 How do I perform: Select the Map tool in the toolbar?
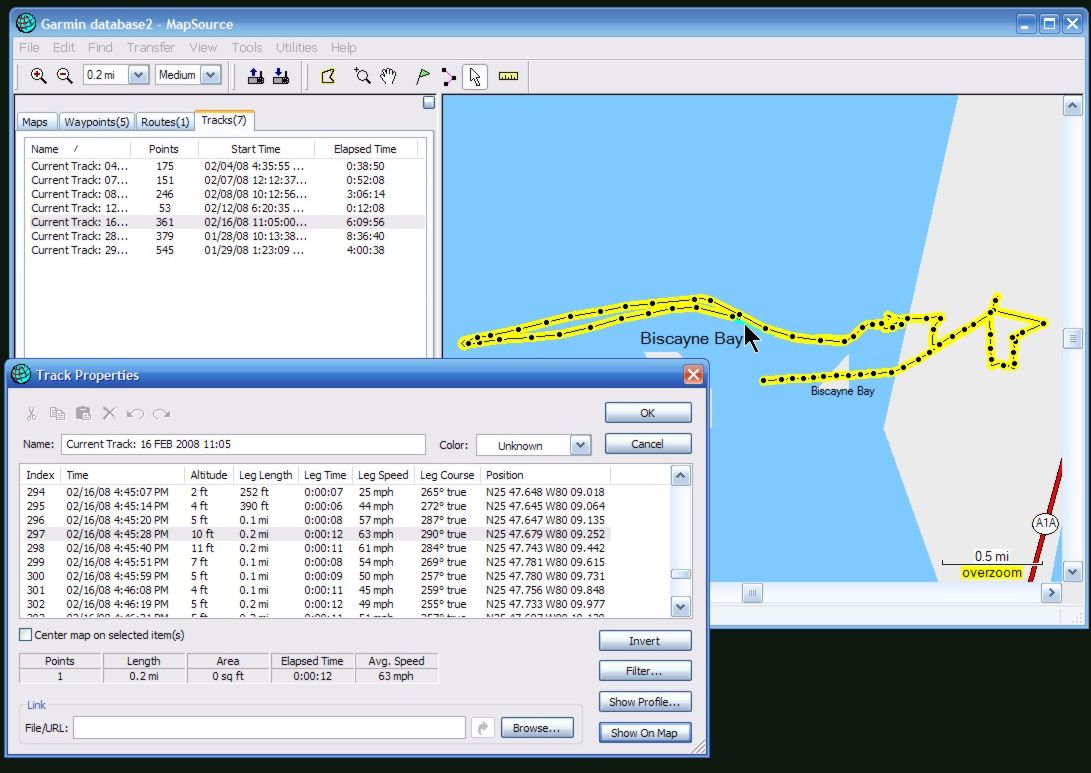tap(328, 76)
